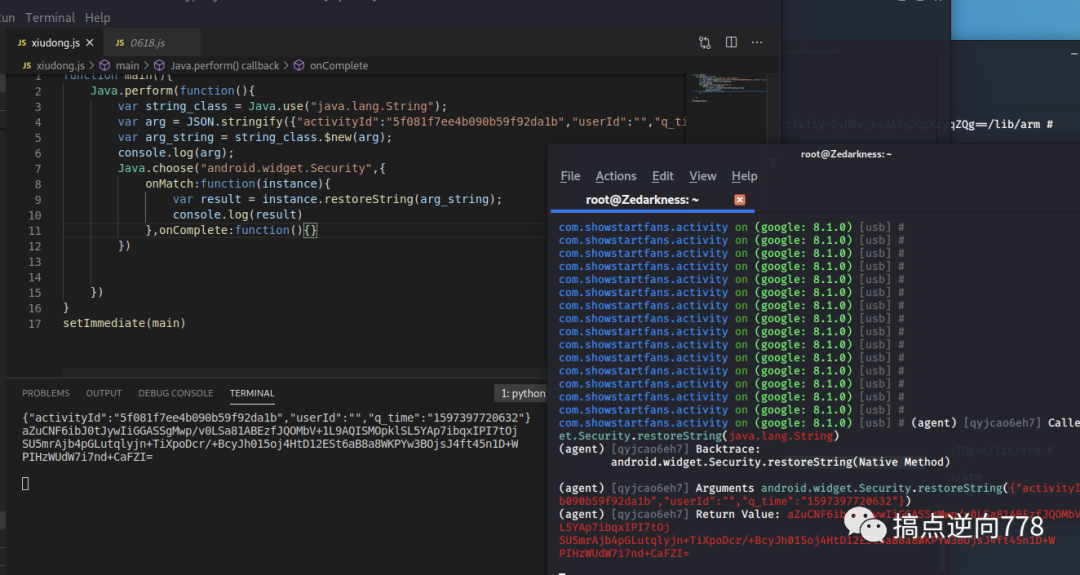Click the activityId JSON output line in terminal
Screen dimensions: 1080x575
tap(276, 418)
